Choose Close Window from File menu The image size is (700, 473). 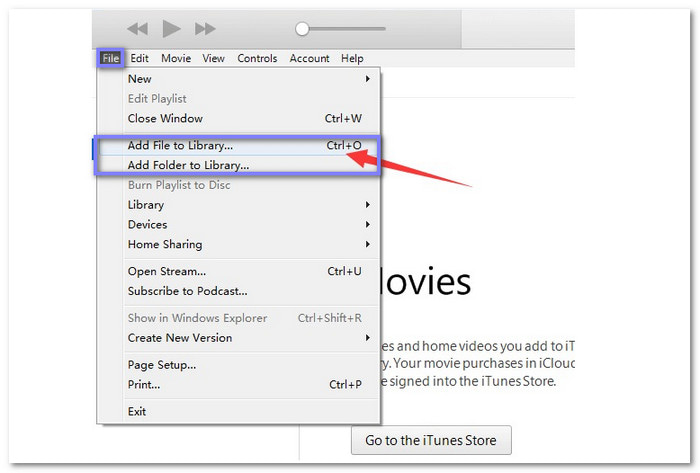(238, 119)
